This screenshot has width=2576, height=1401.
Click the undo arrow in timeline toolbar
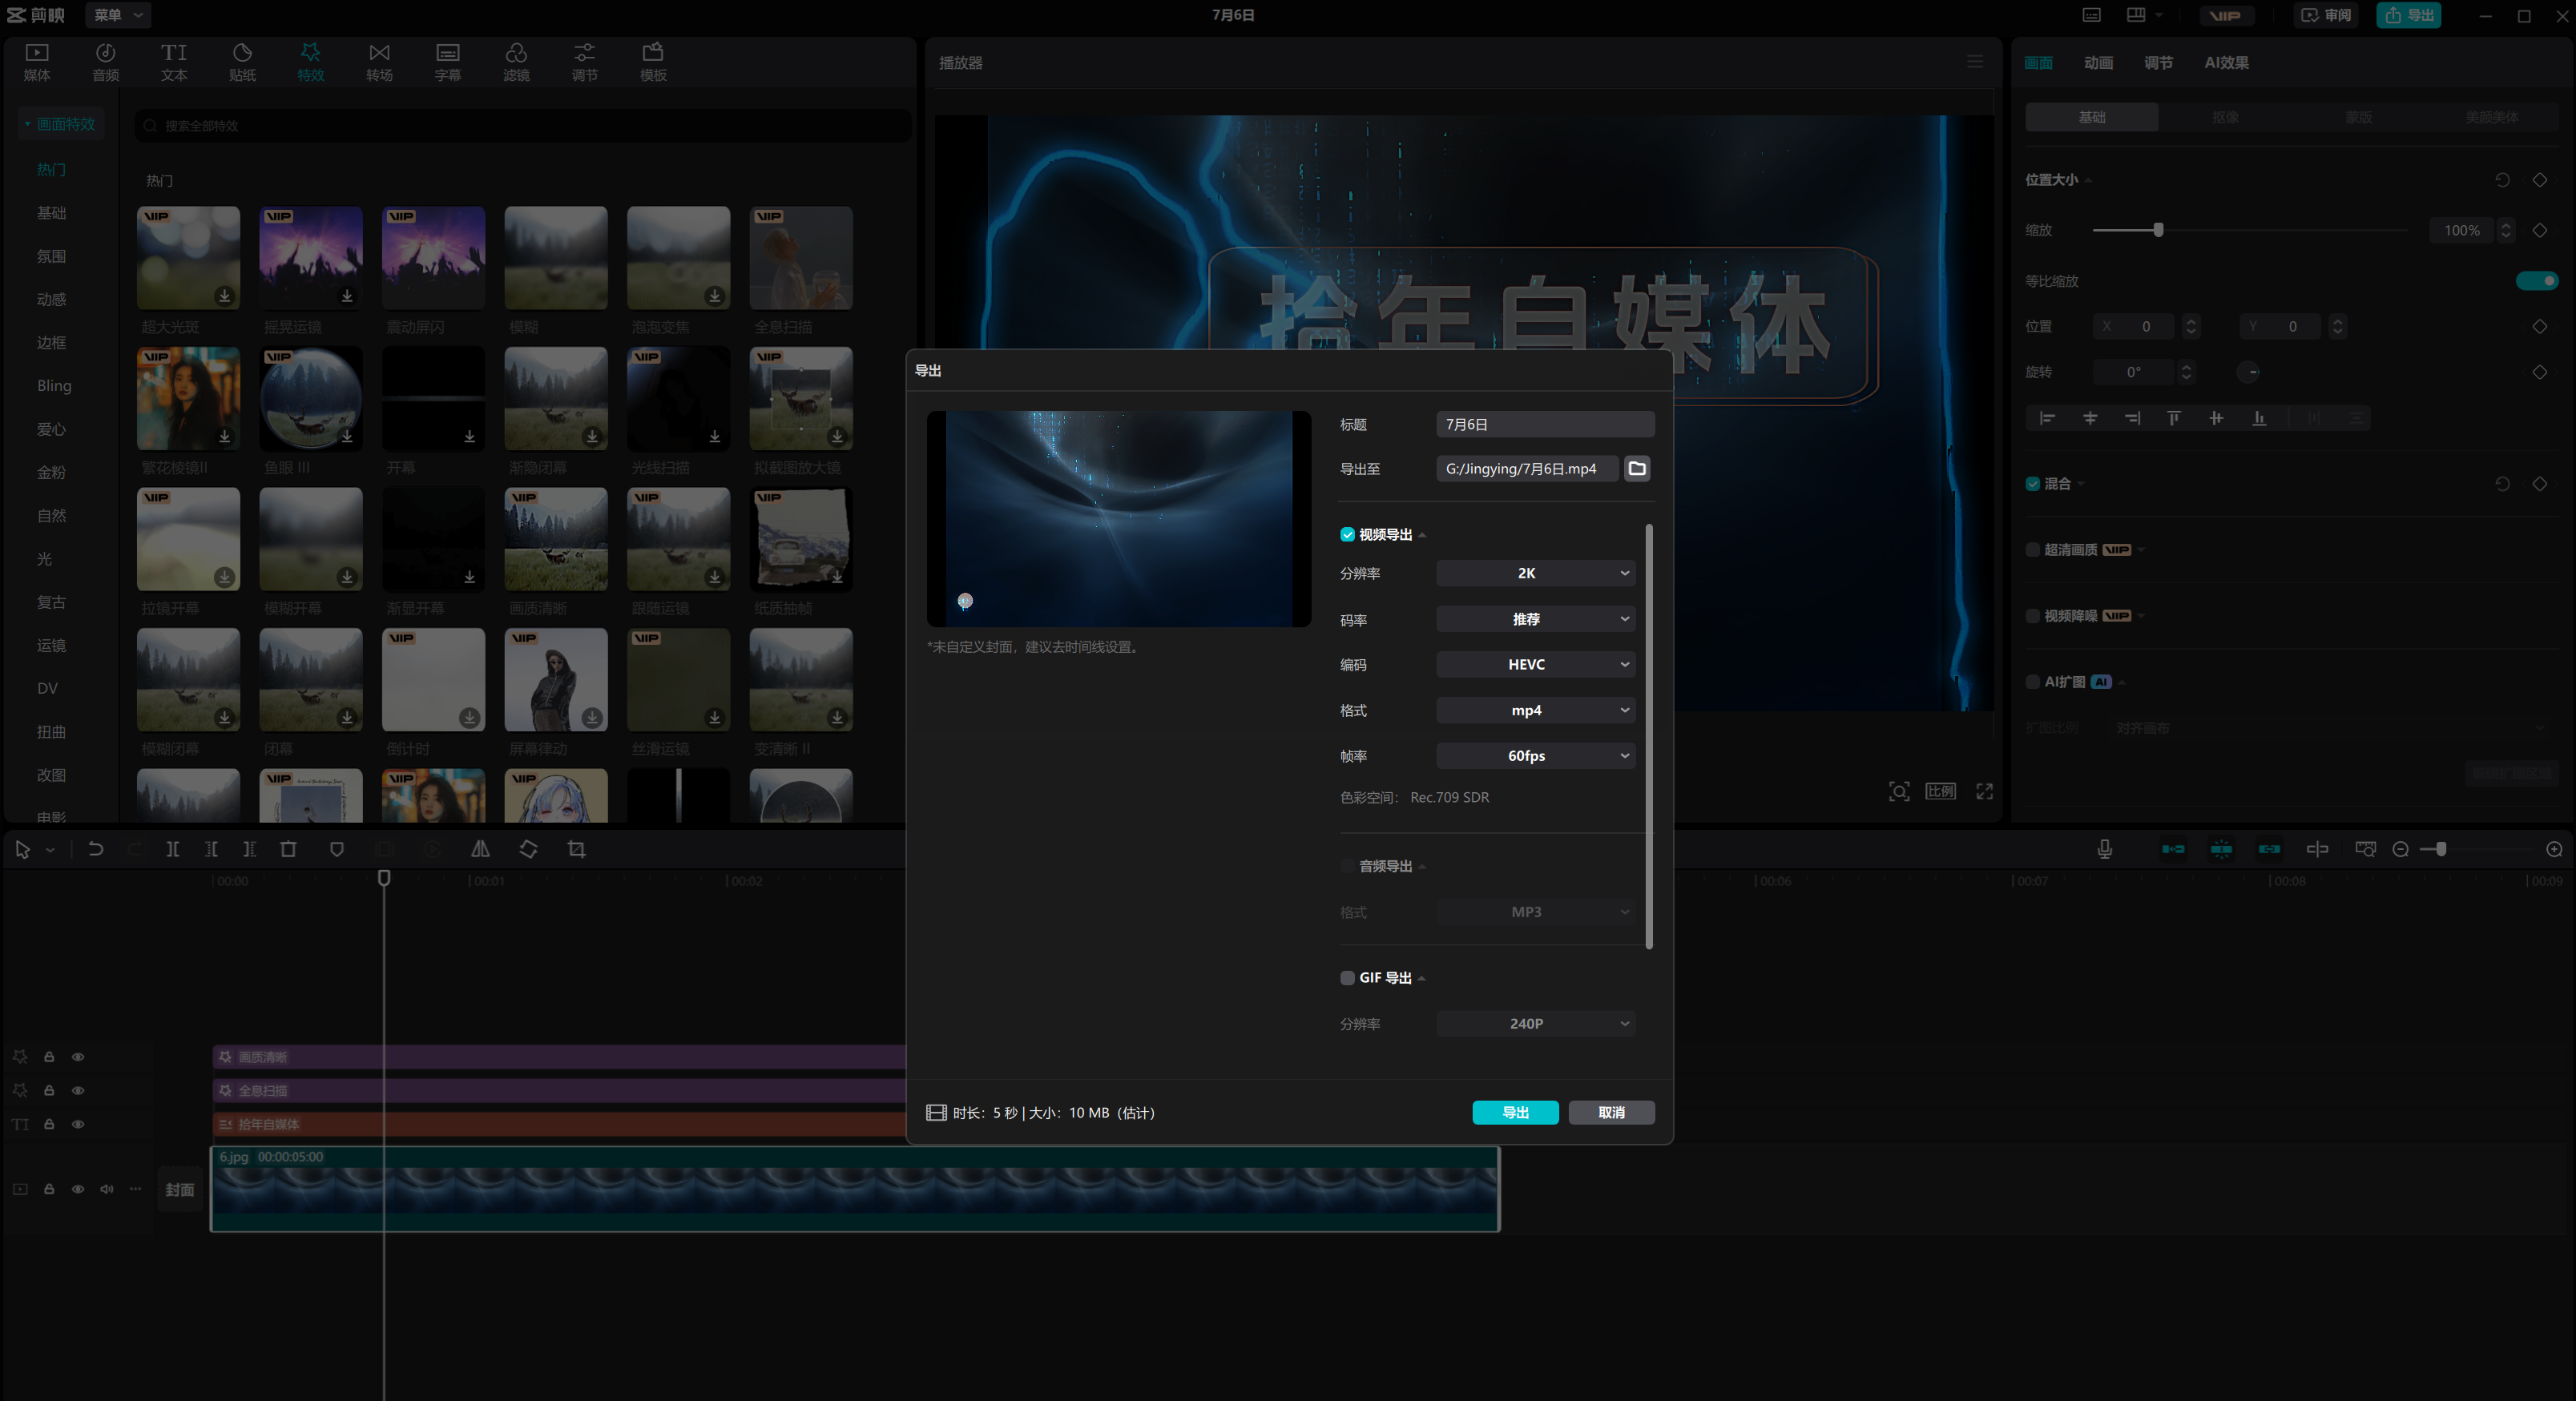[96, 849]
